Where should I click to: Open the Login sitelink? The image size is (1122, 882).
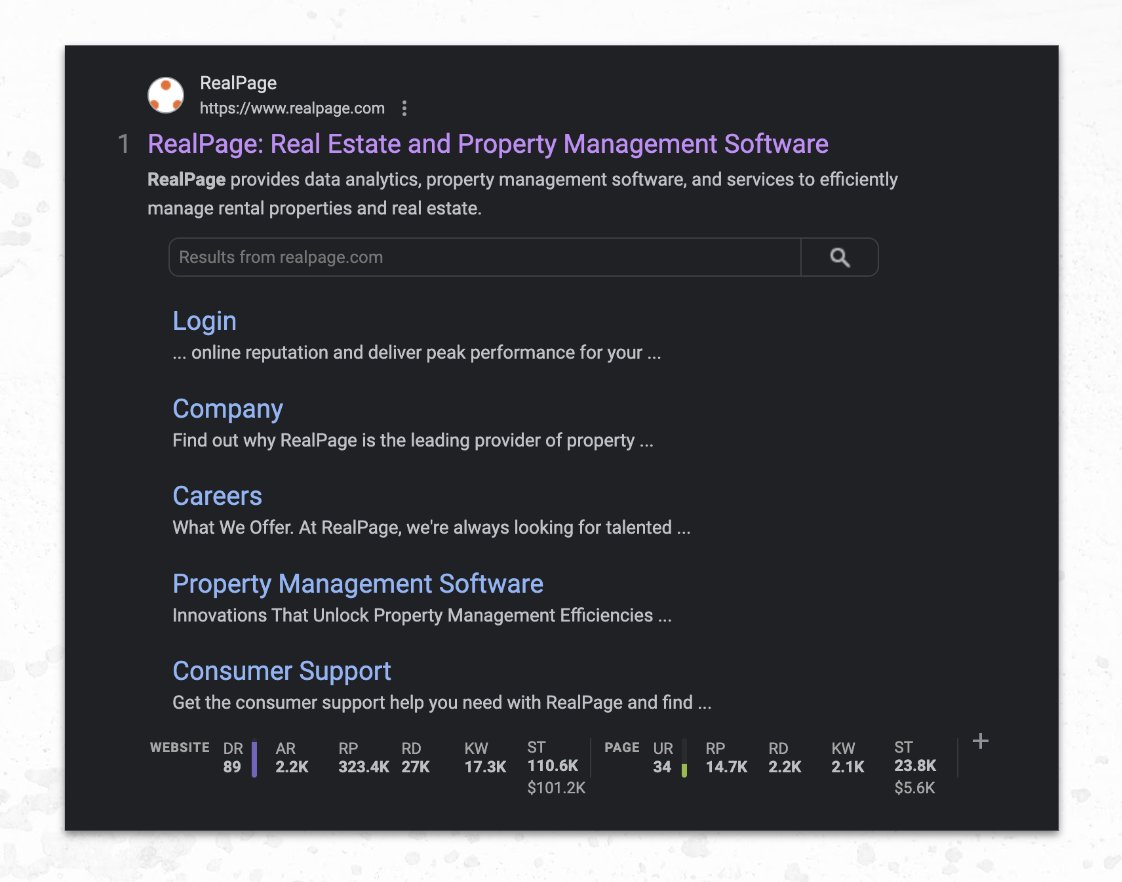pos(204,321)
